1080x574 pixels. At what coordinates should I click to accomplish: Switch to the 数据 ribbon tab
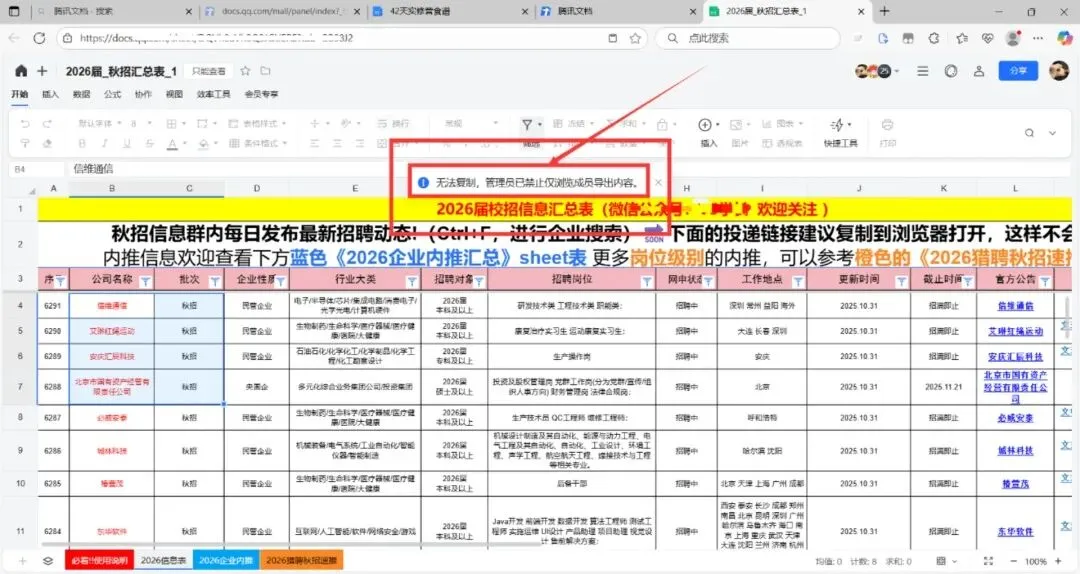[x=81, y=94]
